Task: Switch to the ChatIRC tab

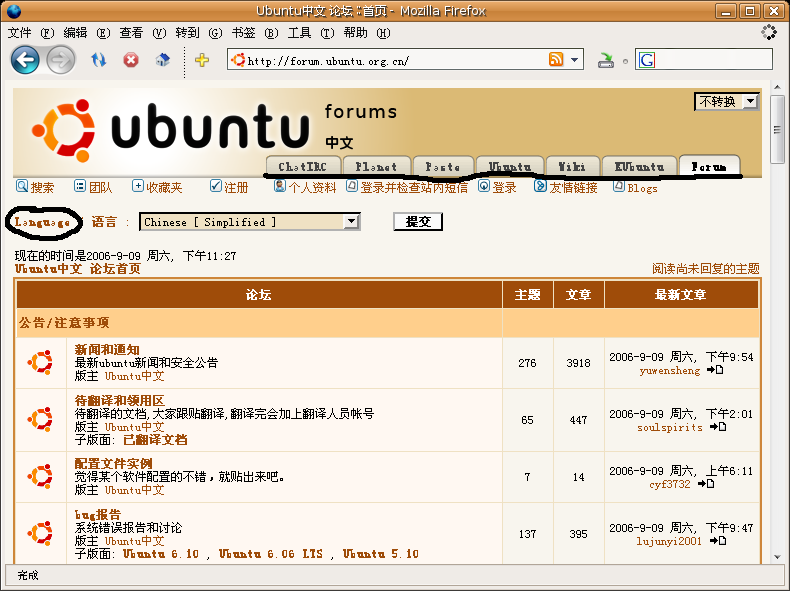Action: [x=303, y=166]
